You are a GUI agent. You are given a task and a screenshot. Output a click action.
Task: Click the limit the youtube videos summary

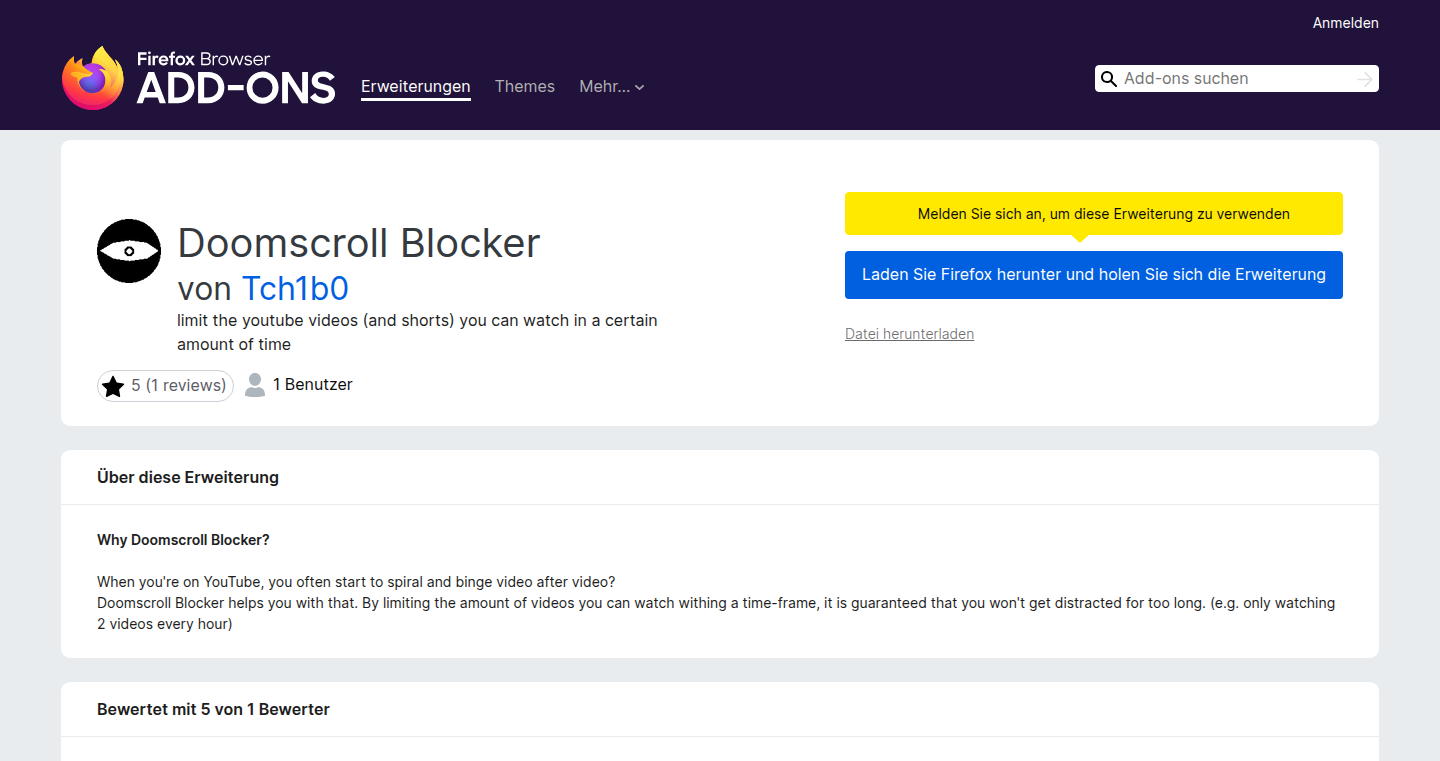[x=417, y=333]
